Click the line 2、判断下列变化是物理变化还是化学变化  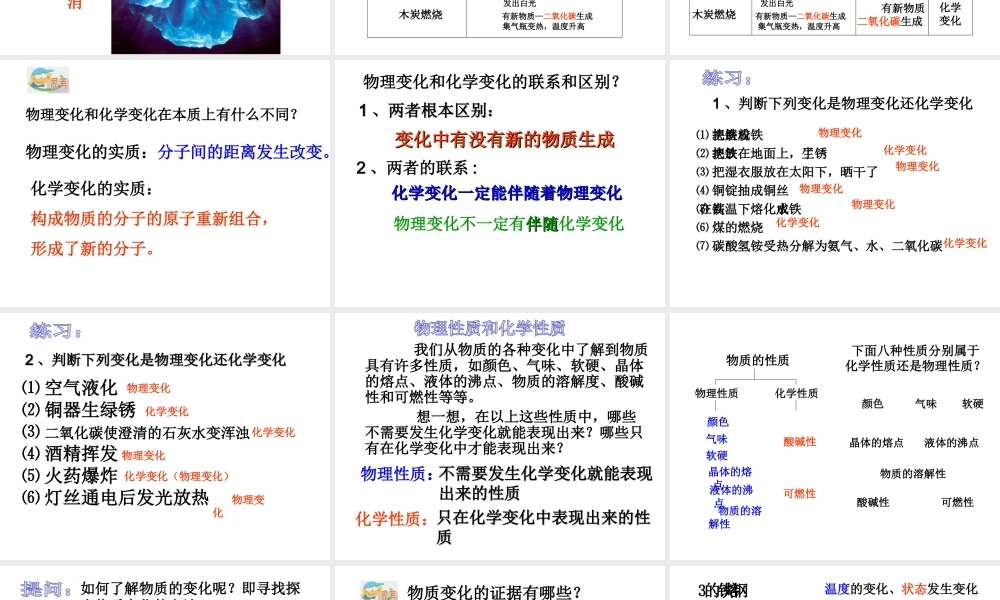[x=156, y=360]
